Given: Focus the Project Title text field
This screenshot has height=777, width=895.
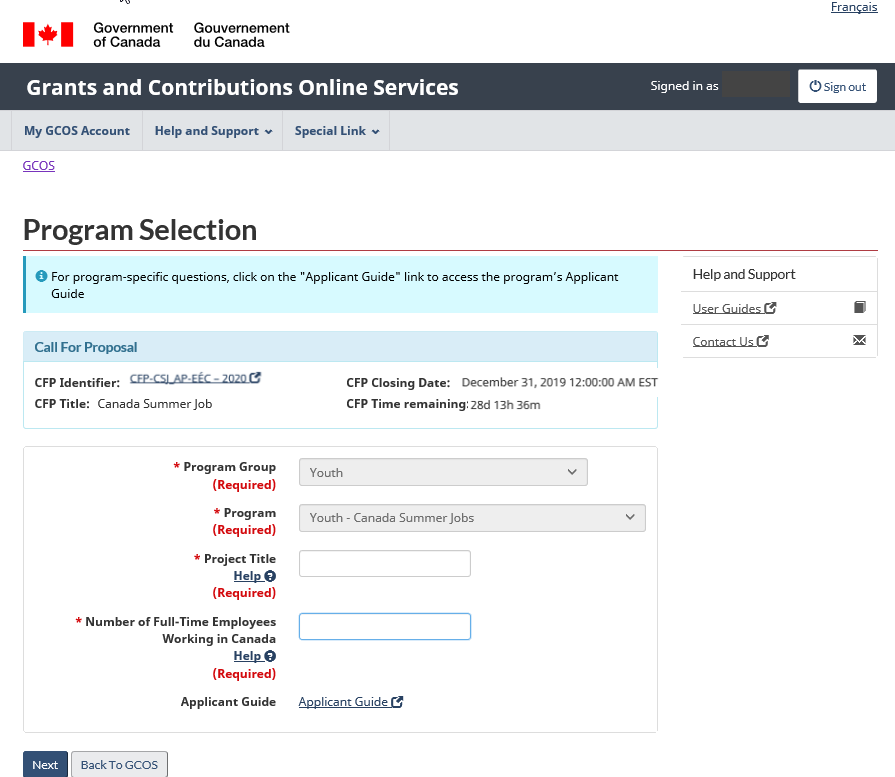Looking at the screenshot, I should coord(384,564).
